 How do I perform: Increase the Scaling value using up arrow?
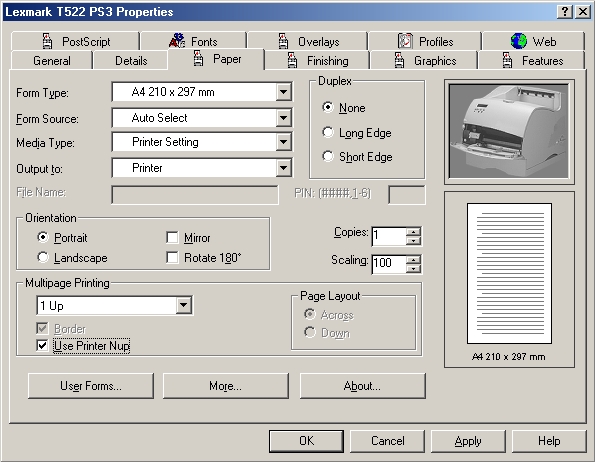coord(413,260)
